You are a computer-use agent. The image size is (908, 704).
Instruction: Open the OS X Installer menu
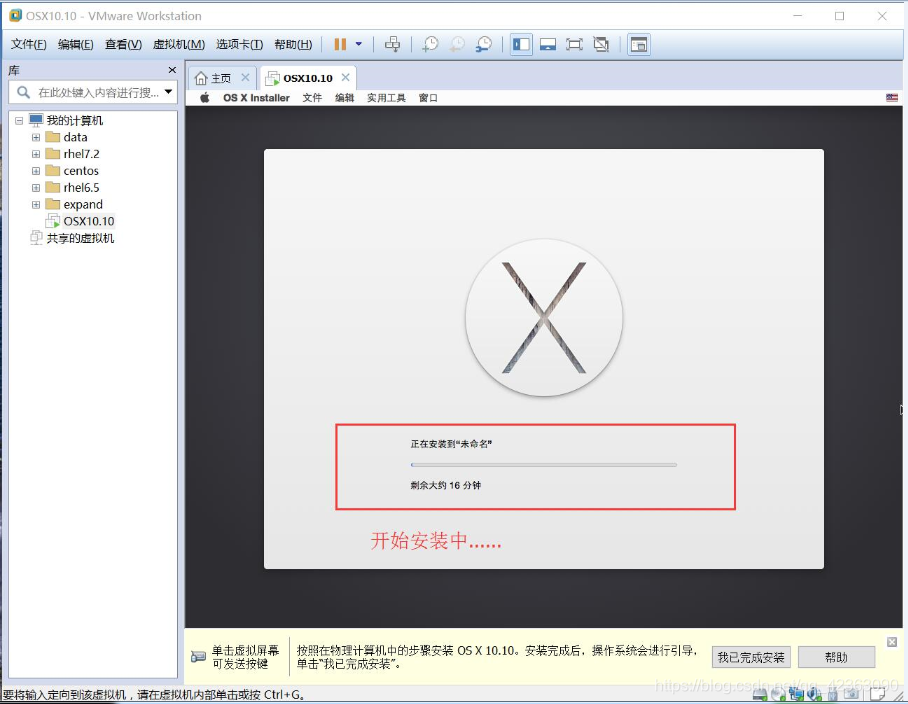tap(257, 98)
